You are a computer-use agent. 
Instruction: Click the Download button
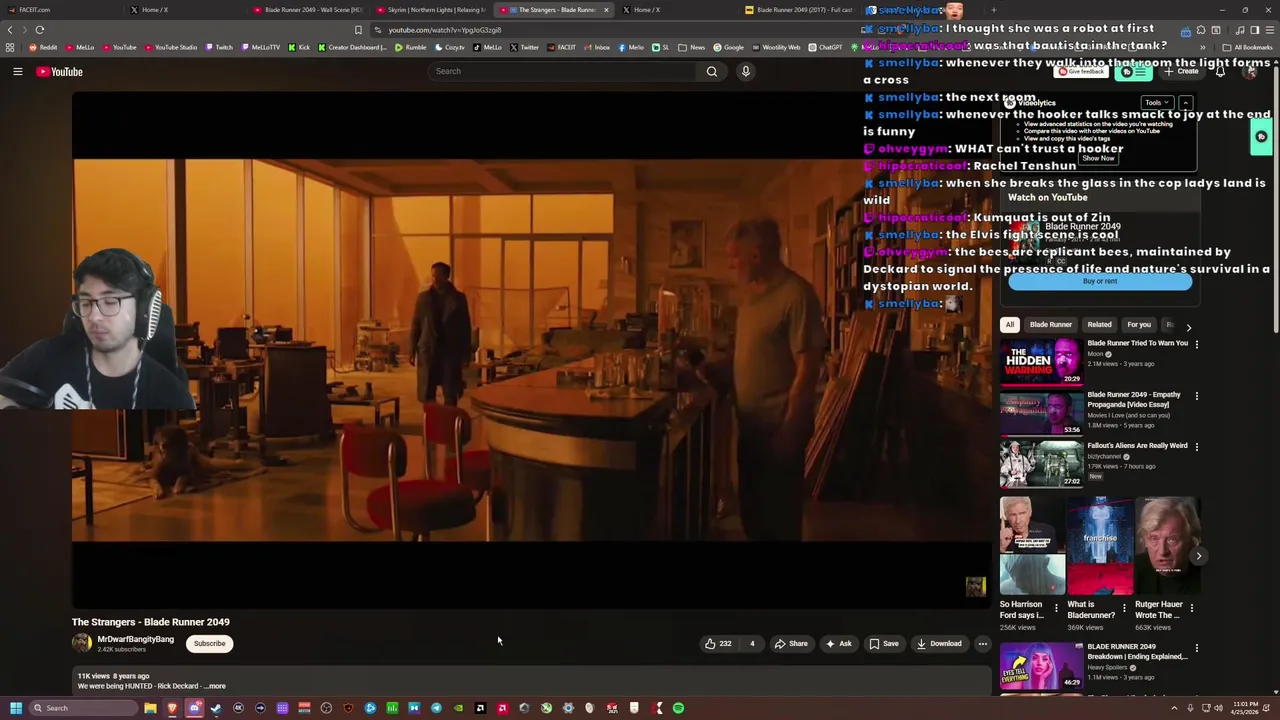coord(939,643)
